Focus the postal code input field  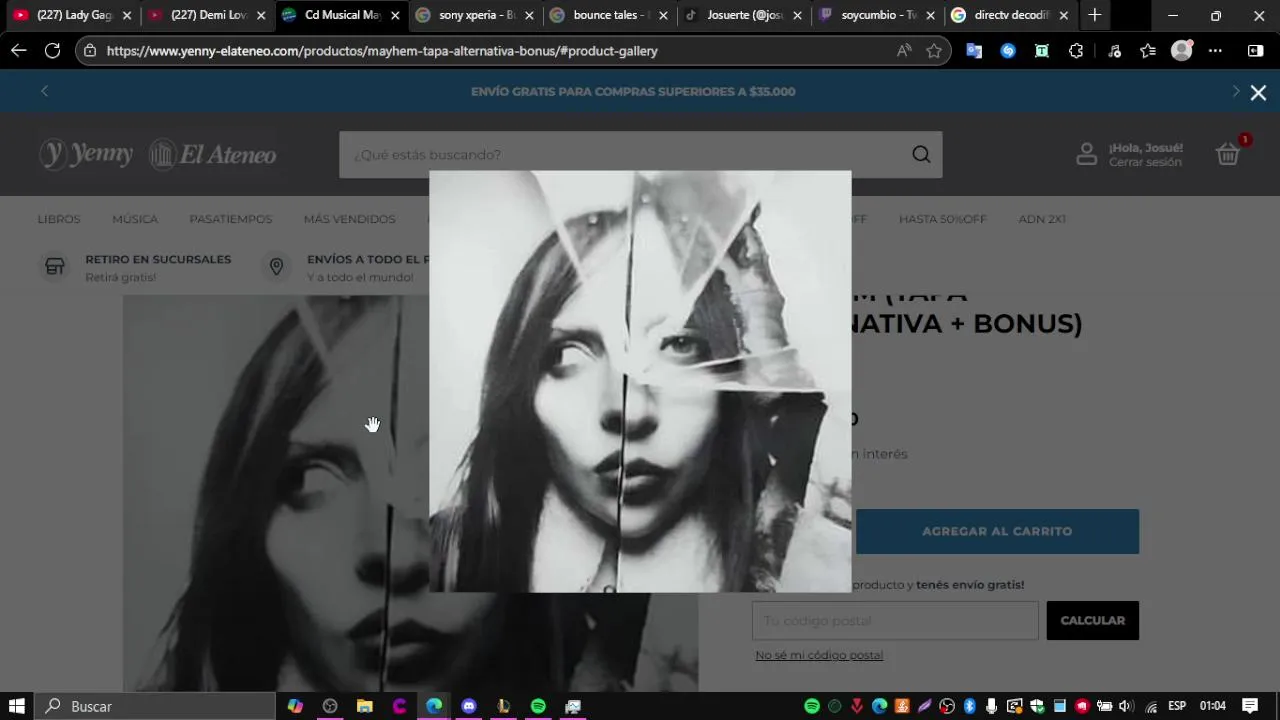click(895, 620)
